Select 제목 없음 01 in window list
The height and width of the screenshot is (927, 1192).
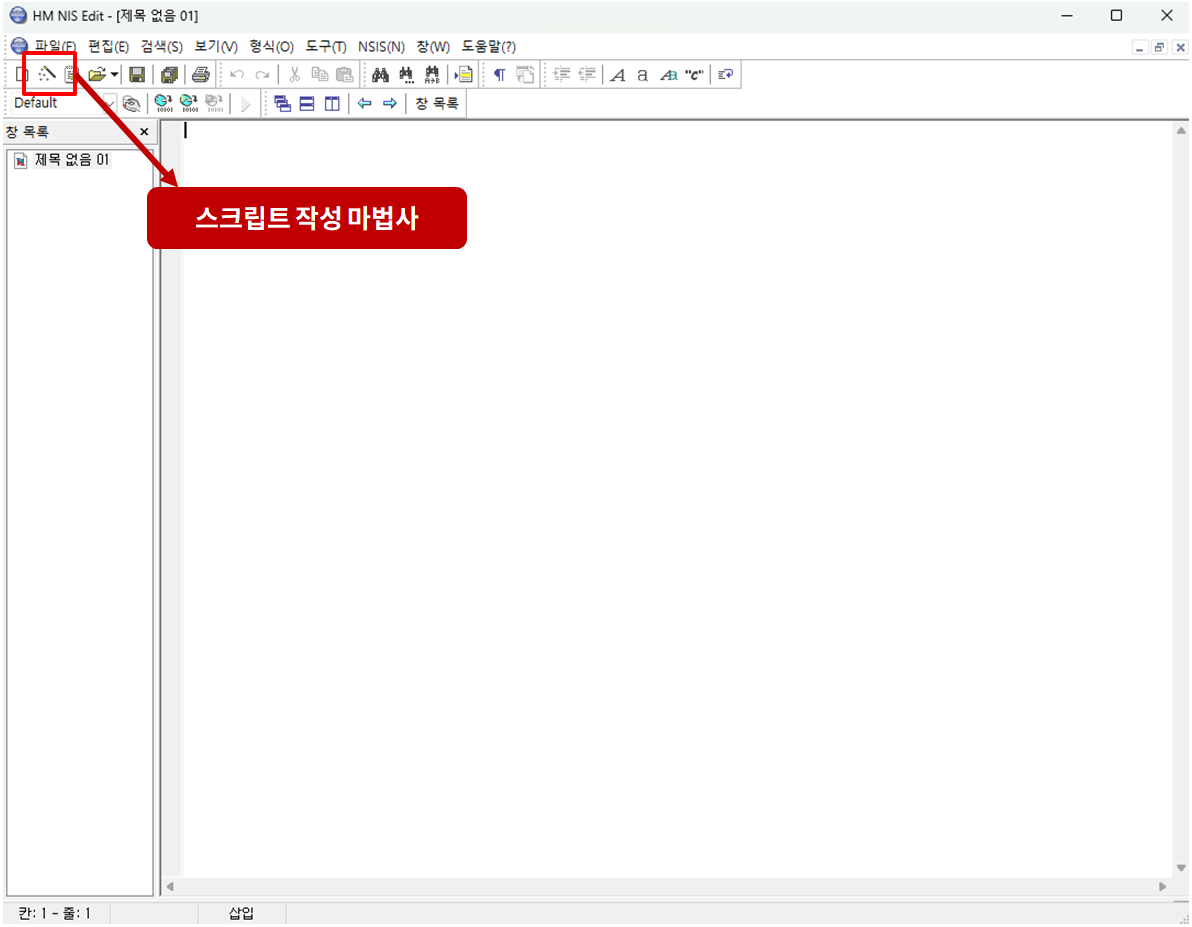click(72, 160)
